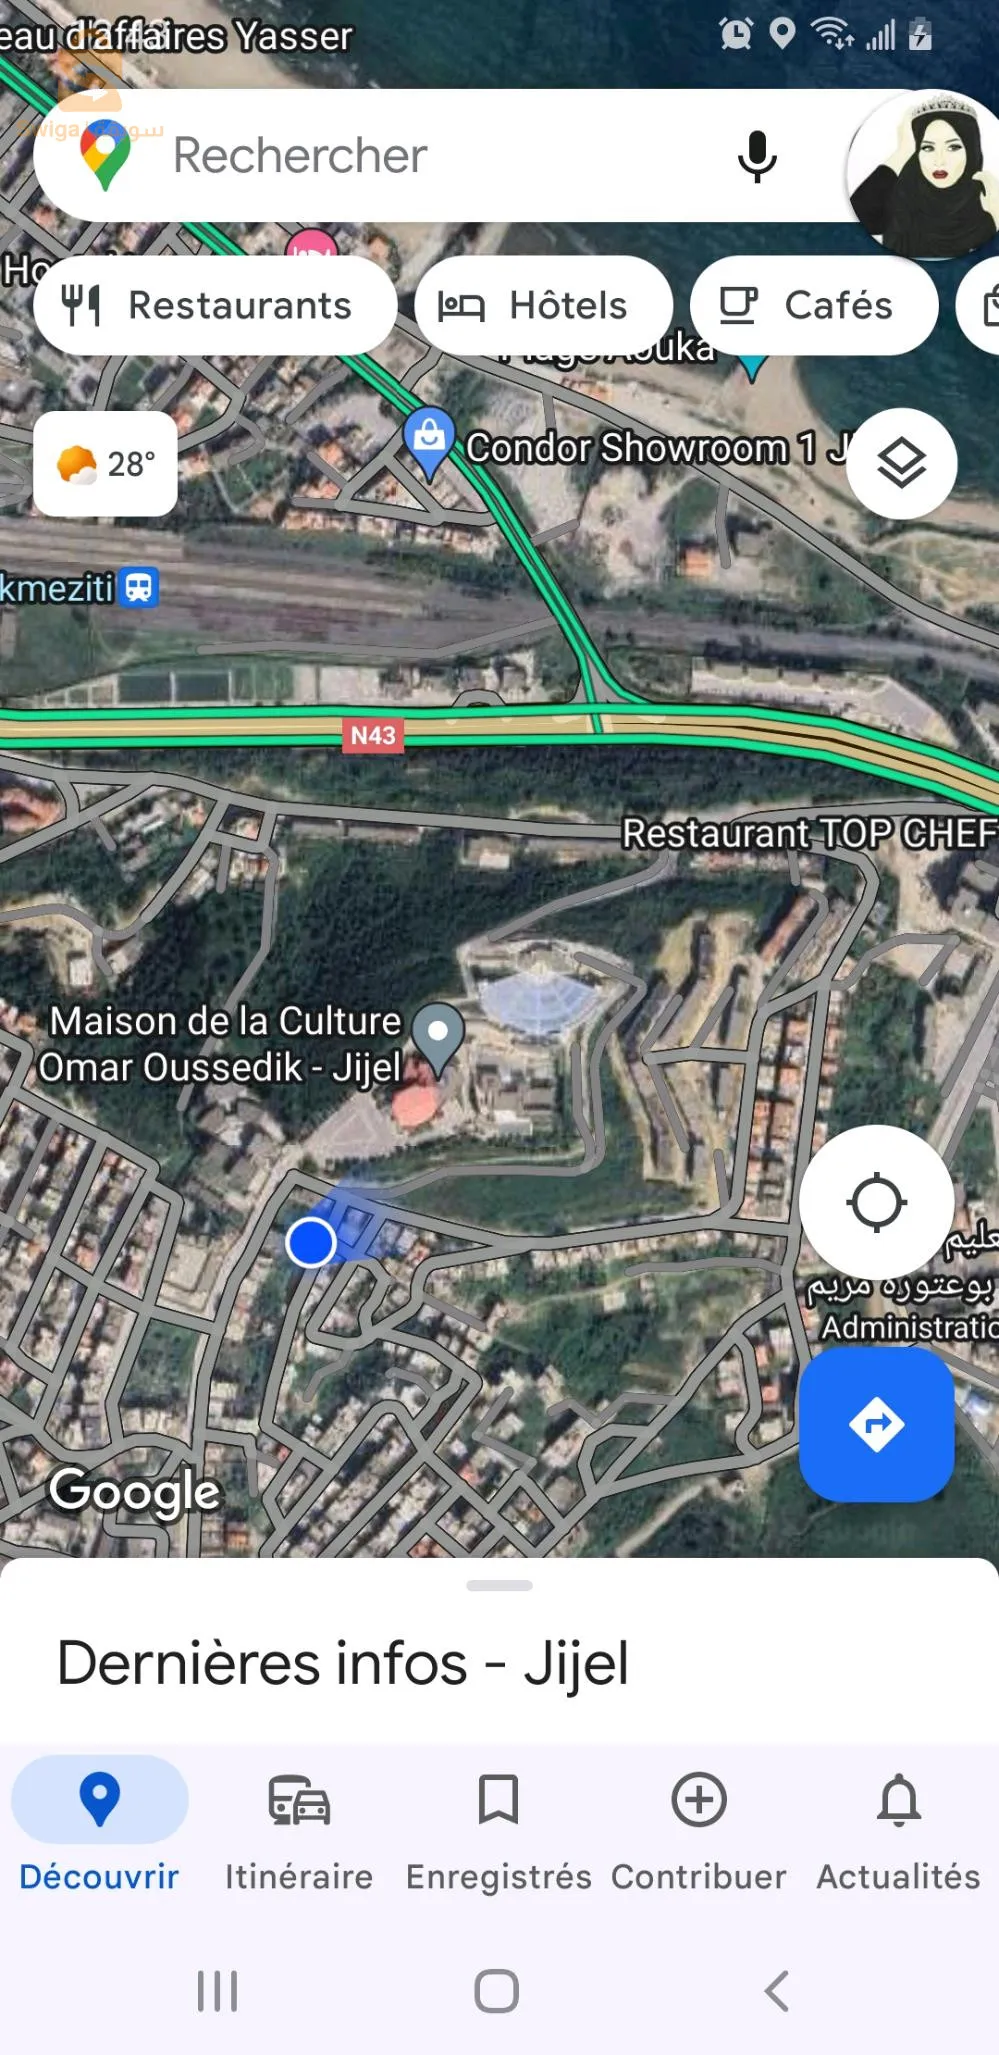Select the Condor Showroom shopping pin

pos(430,442)
